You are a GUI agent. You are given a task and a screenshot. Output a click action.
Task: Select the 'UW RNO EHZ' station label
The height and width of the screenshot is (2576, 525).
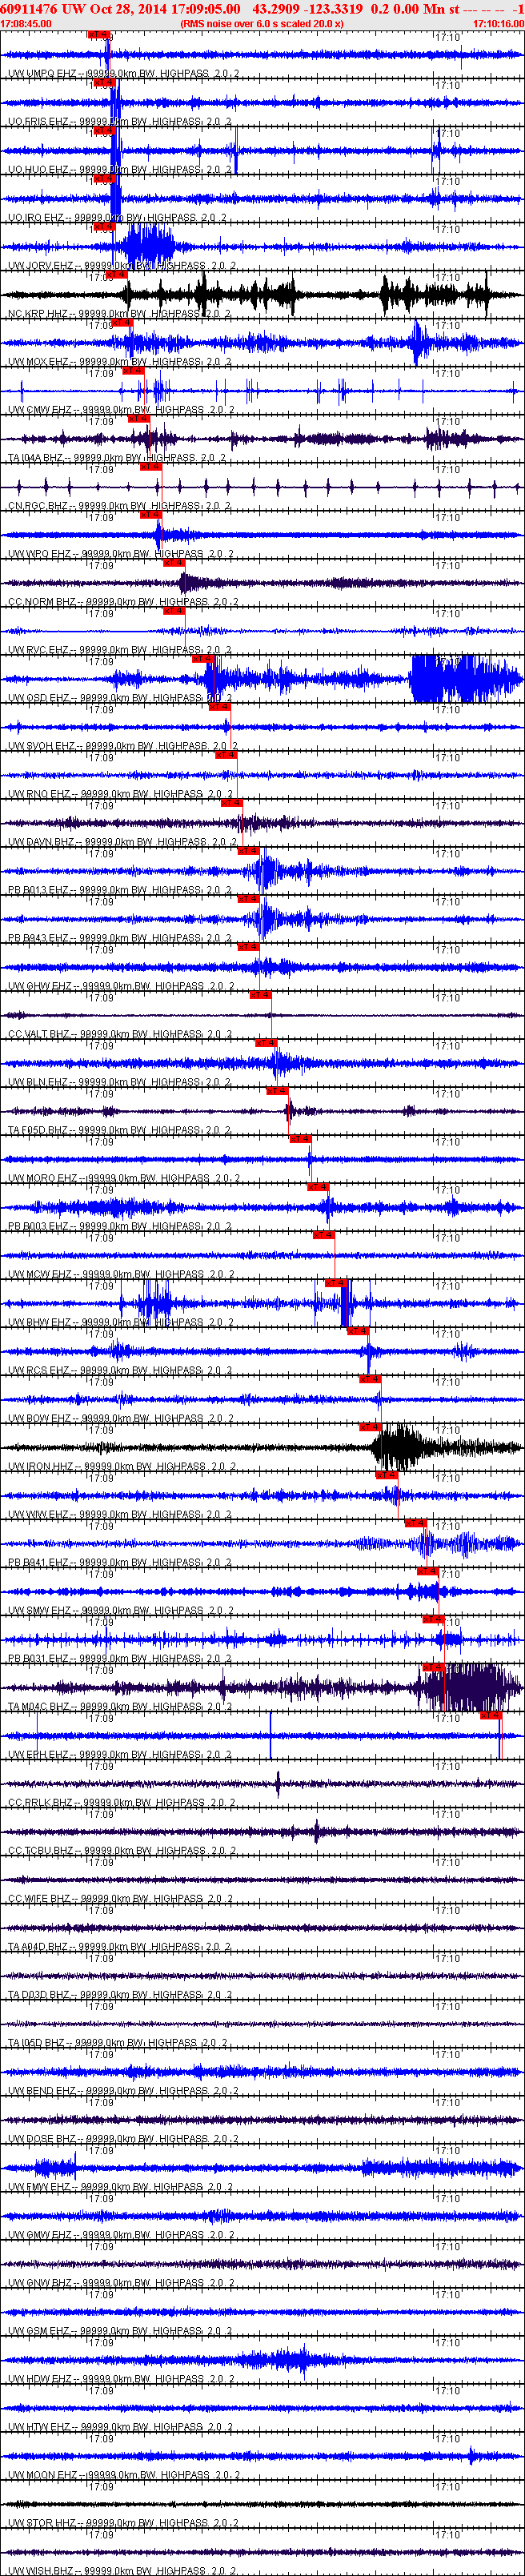tap(39, 794)
